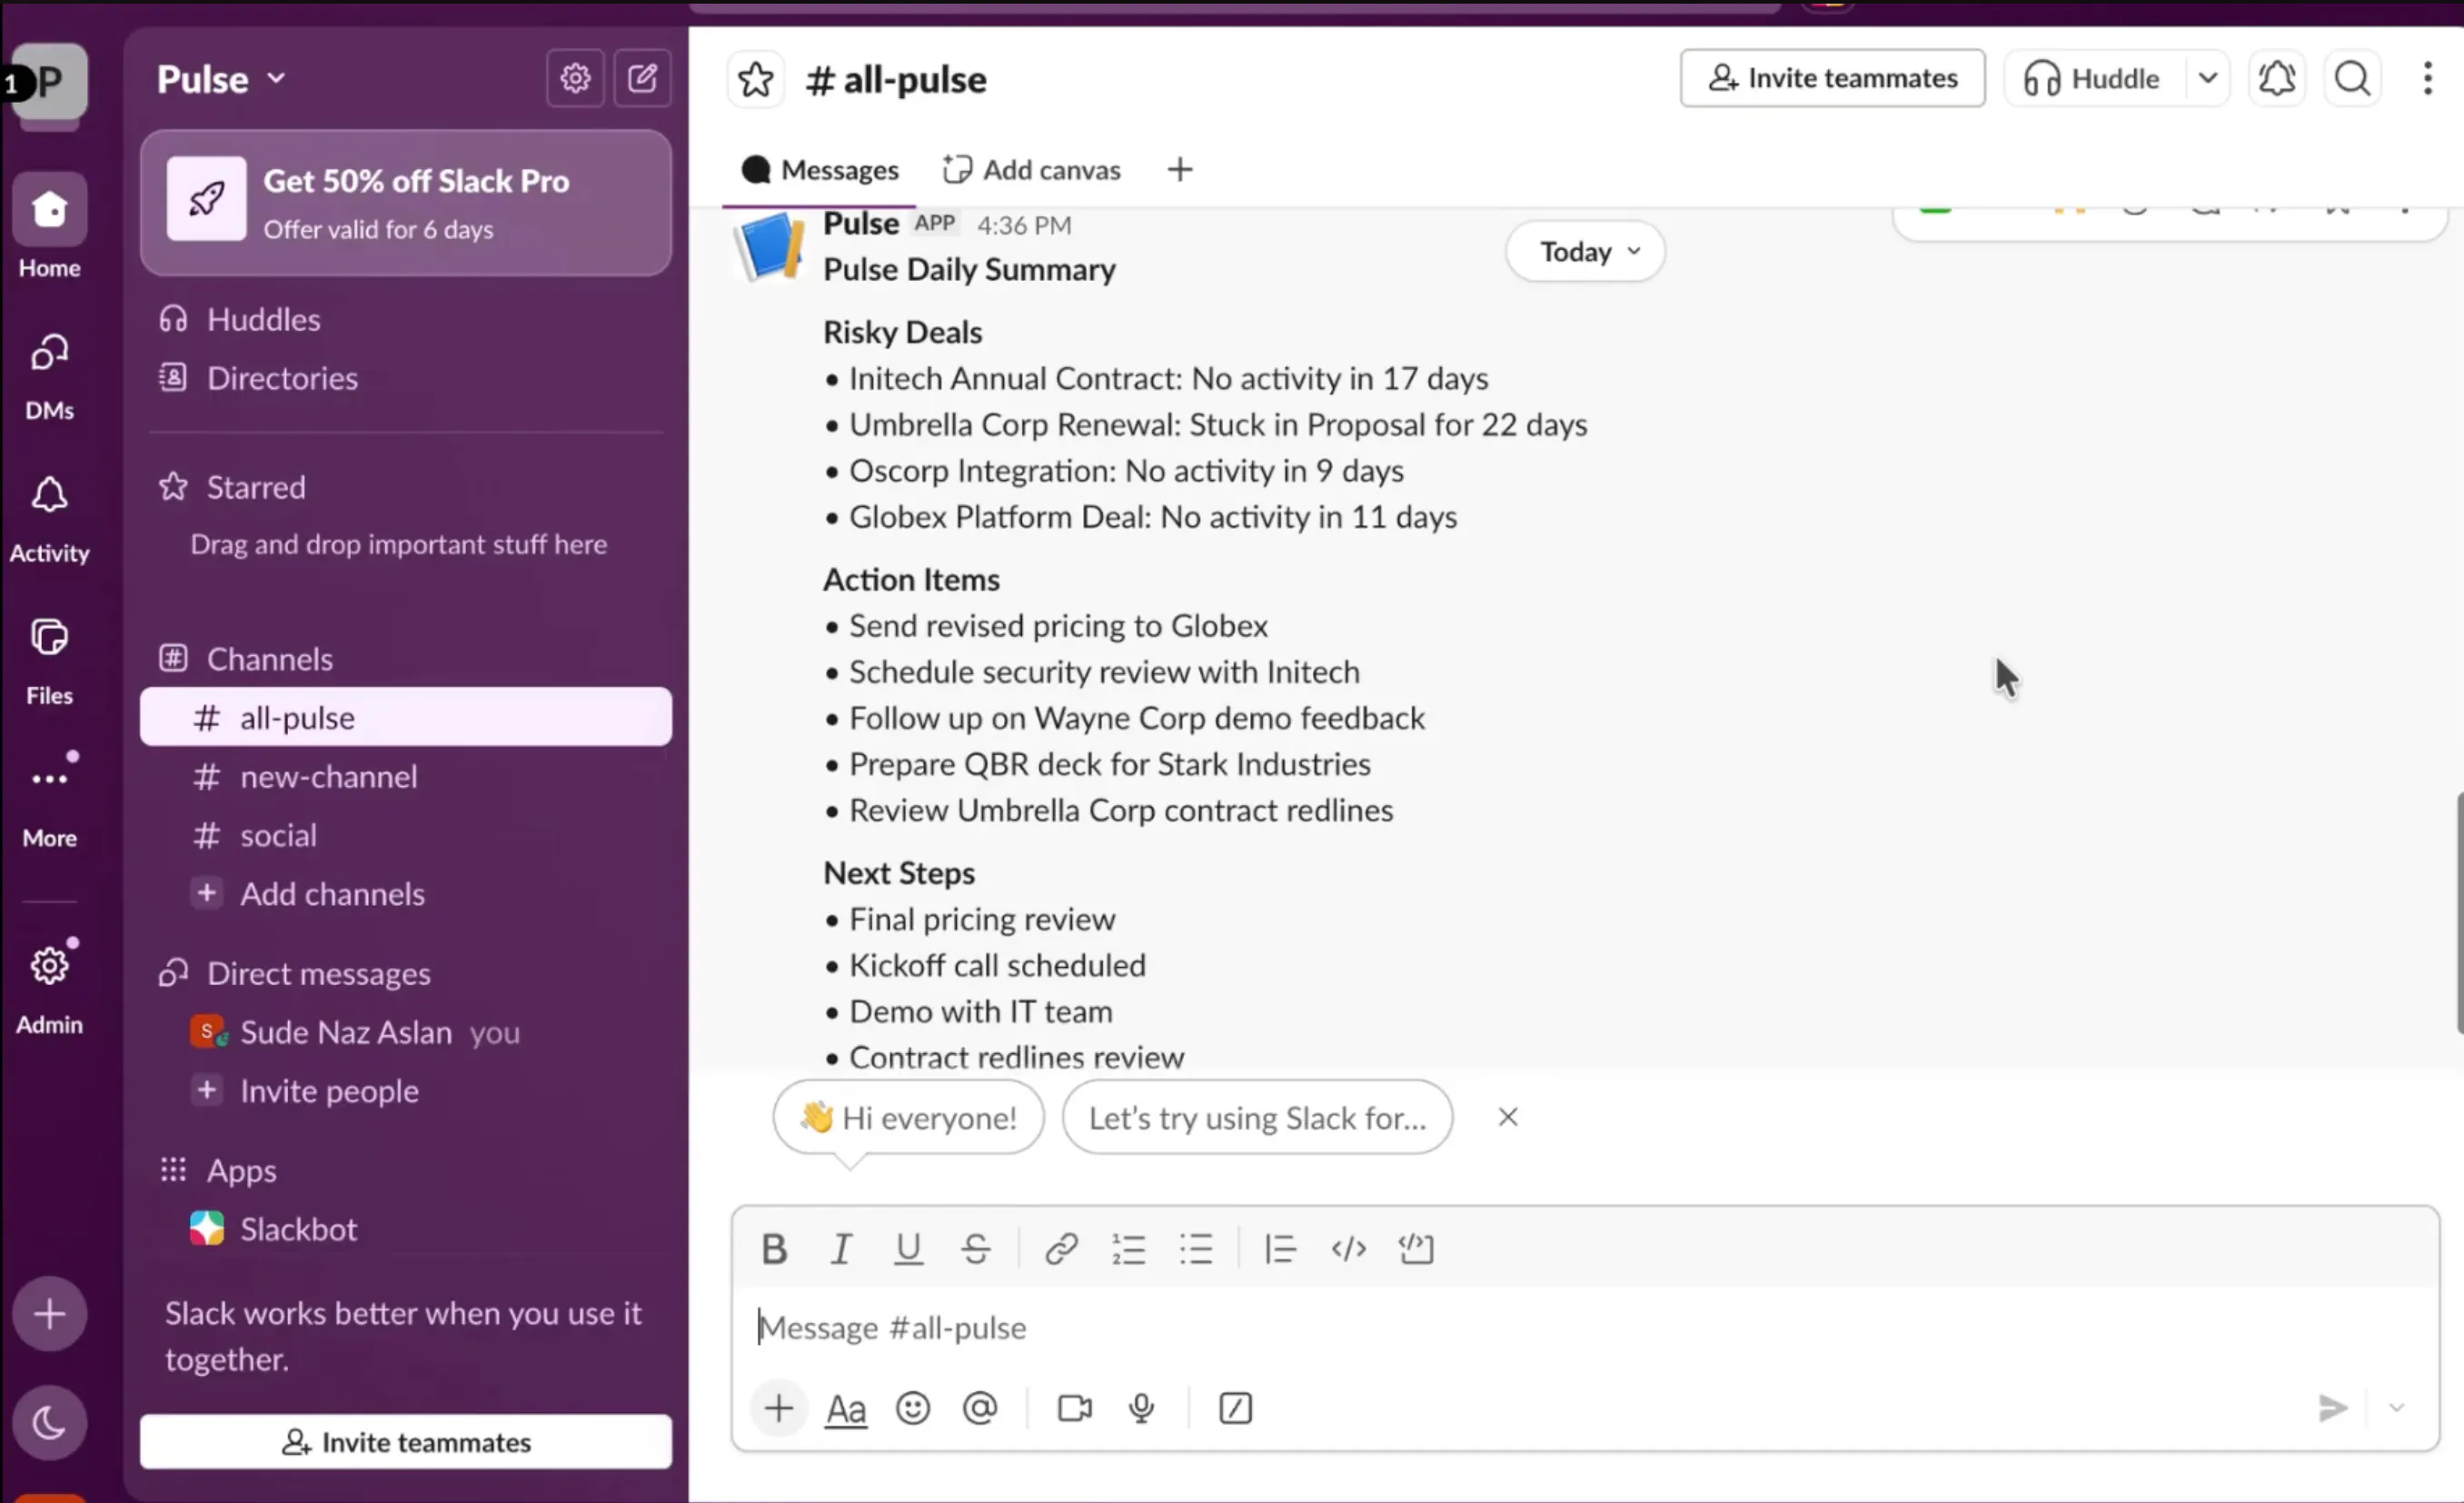This screenshot has height=1503, width=2464.
Task: Collapse the Apps section
Action: [x=241, y=1170]
